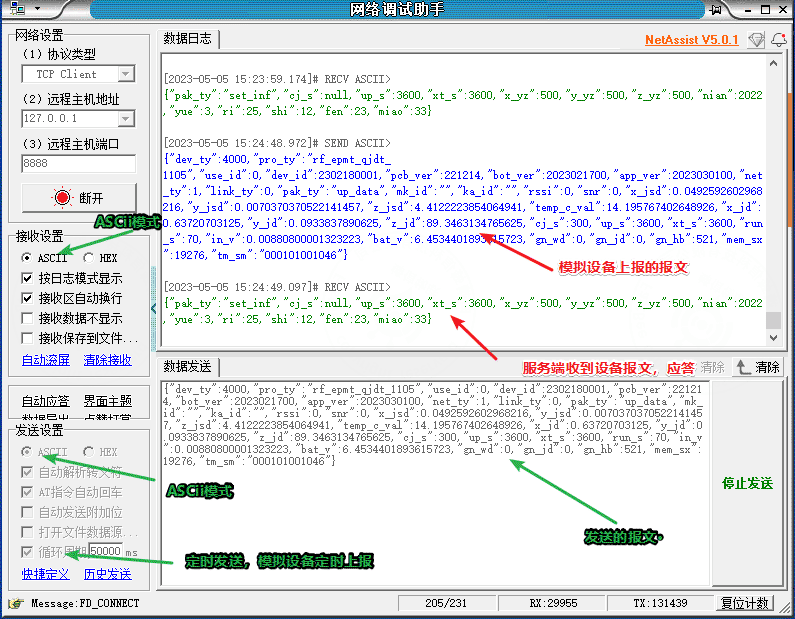Viewport: 795px width, 619px height.
Task: Click the stop sending button
Action: (747, 484)
